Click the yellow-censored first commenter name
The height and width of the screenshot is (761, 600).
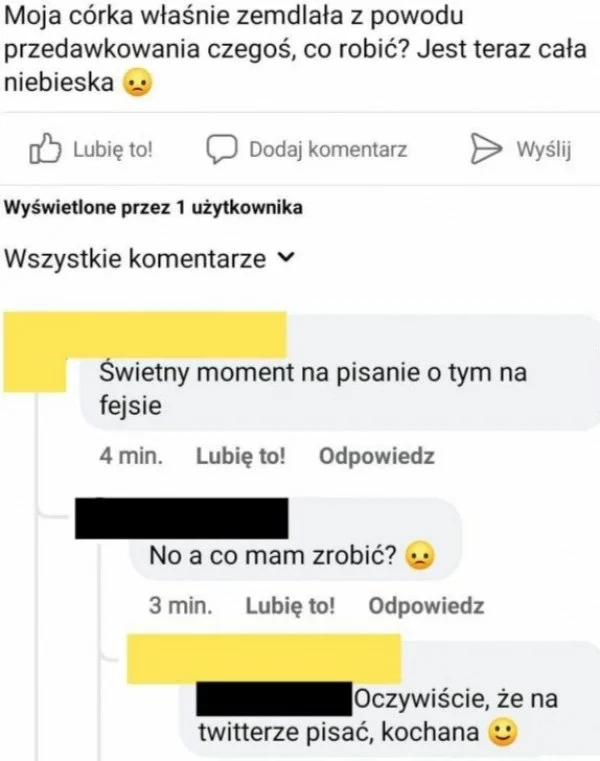tap(145, 335)
